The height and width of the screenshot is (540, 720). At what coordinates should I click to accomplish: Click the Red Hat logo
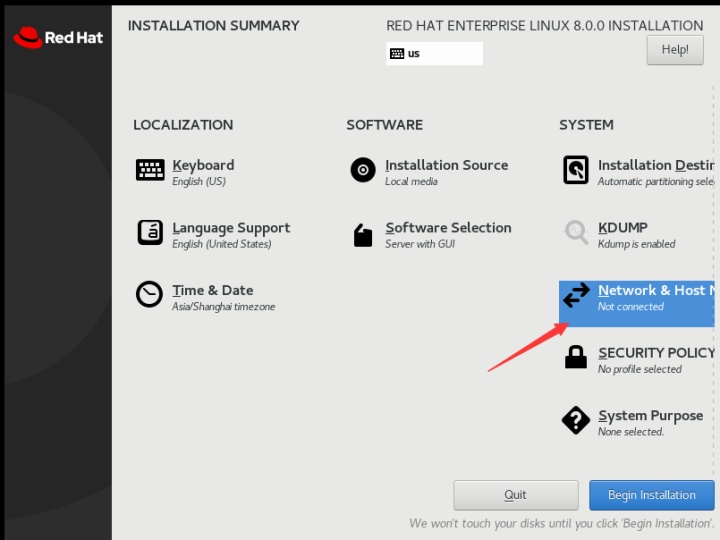click(58, 38)
